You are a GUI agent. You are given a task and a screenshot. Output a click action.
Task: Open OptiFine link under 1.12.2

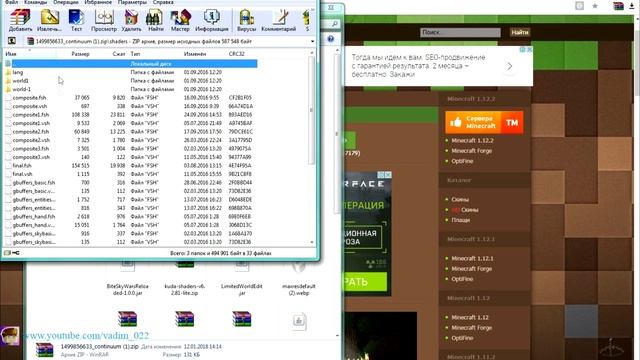click(462, 161)
